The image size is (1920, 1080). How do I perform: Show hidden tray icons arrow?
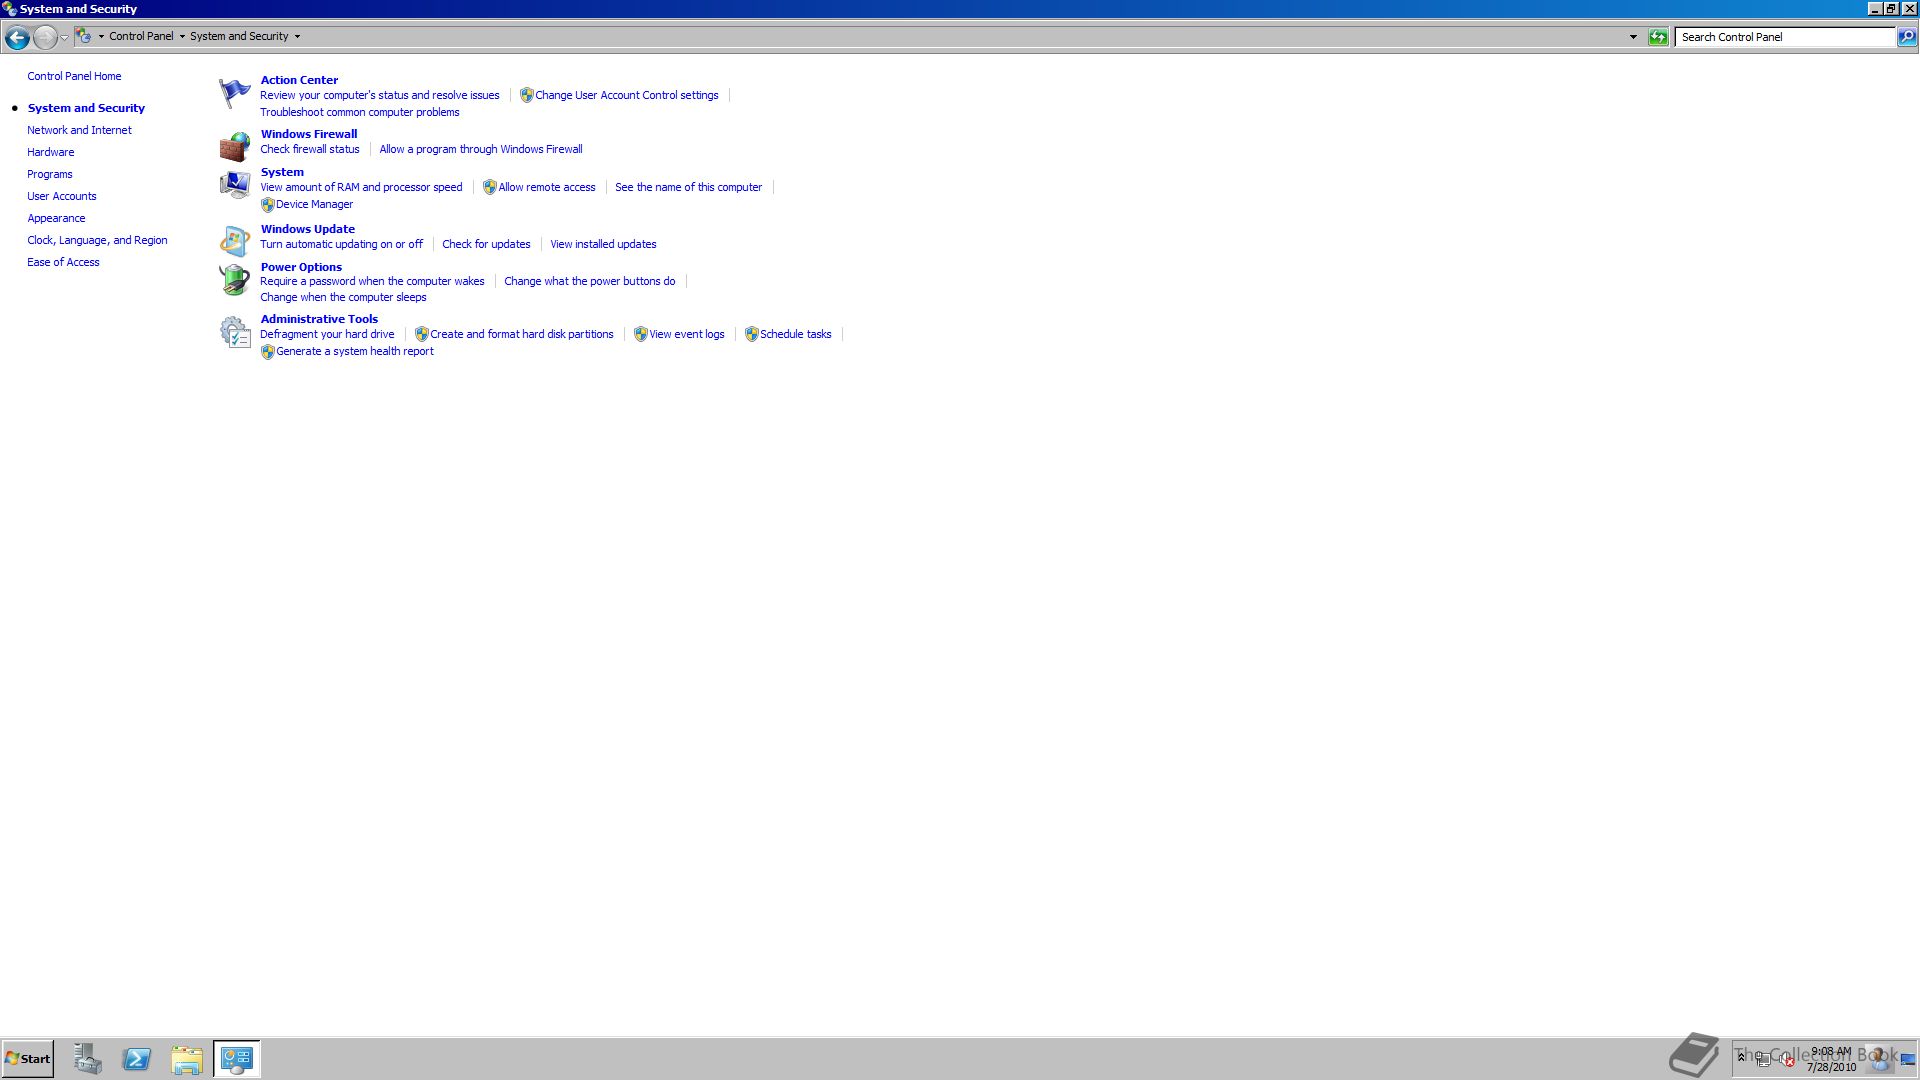[1741, 1057]
